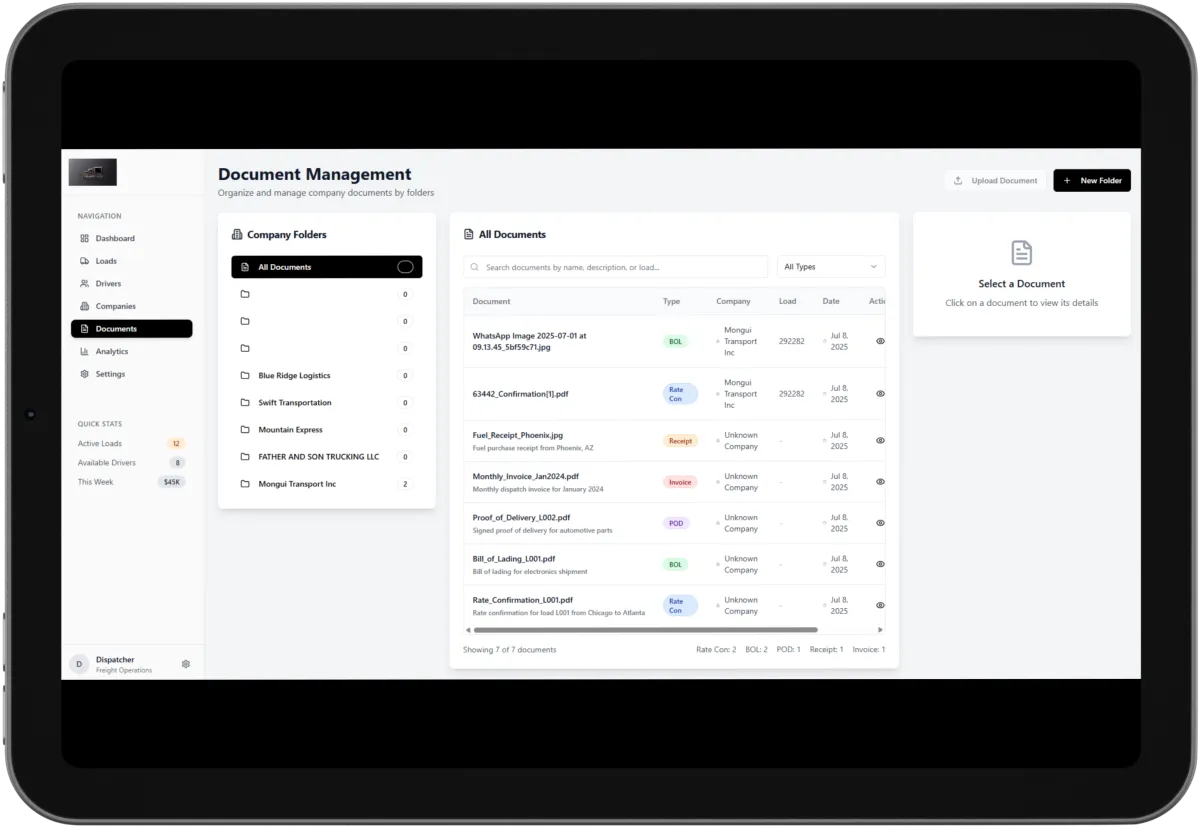Preview Bill_of_Lading_L001.pdf using eye icon
Image resolution: width=1200 pixels, height=826 pixels.
pos(880,564)
